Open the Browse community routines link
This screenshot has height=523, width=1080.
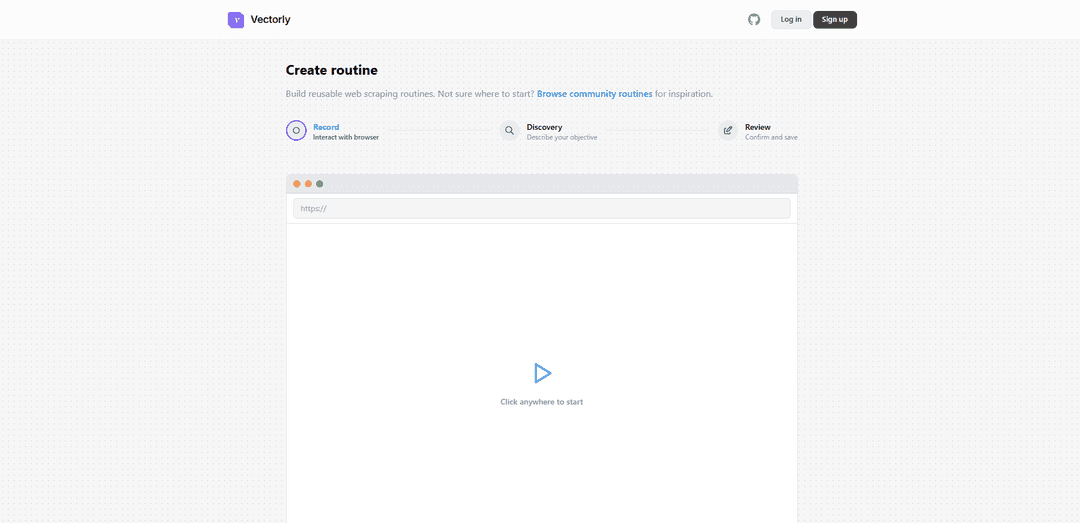click(x=594, y=94)
